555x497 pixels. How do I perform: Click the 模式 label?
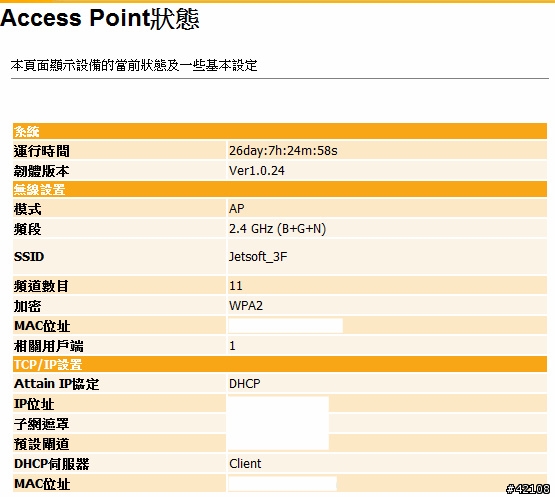[28, 209]
